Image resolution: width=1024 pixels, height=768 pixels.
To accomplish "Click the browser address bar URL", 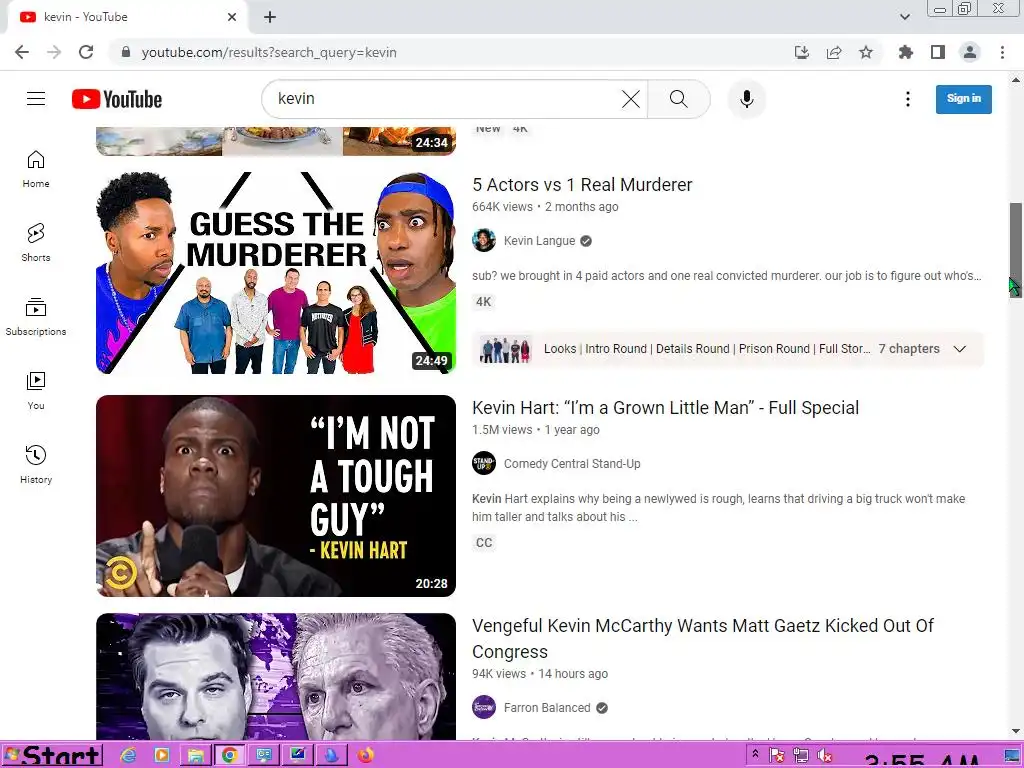I will pyautogui.click(x=268, y=52).
